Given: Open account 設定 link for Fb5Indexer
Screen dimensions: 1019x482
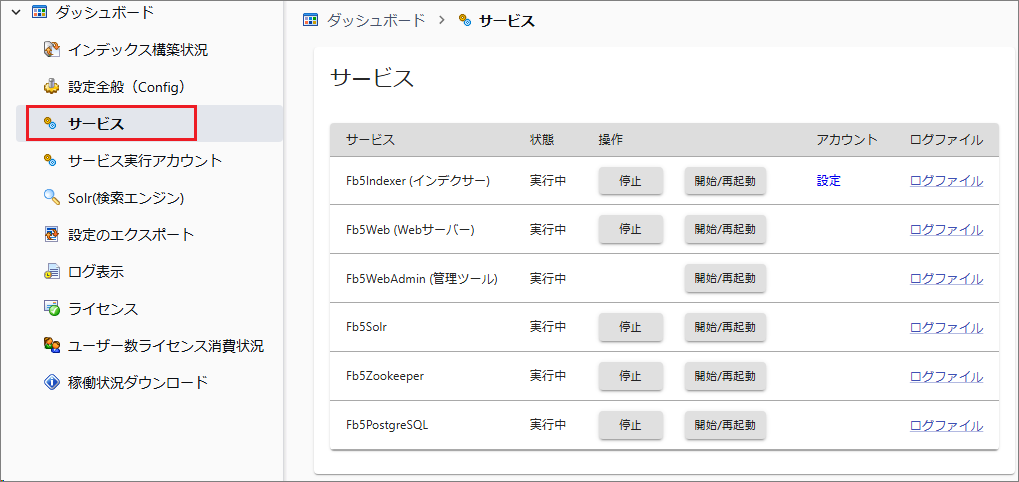Looking at the screenshot, I should tap(828, 181).
